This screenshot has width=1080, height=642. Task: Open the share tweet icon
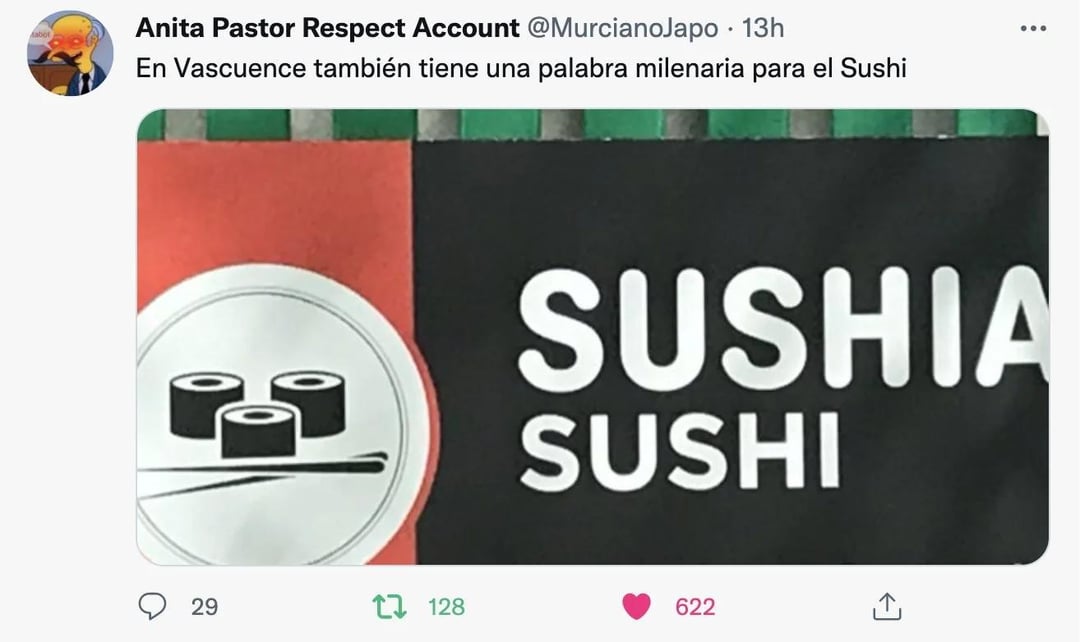(x=886, y=606)
